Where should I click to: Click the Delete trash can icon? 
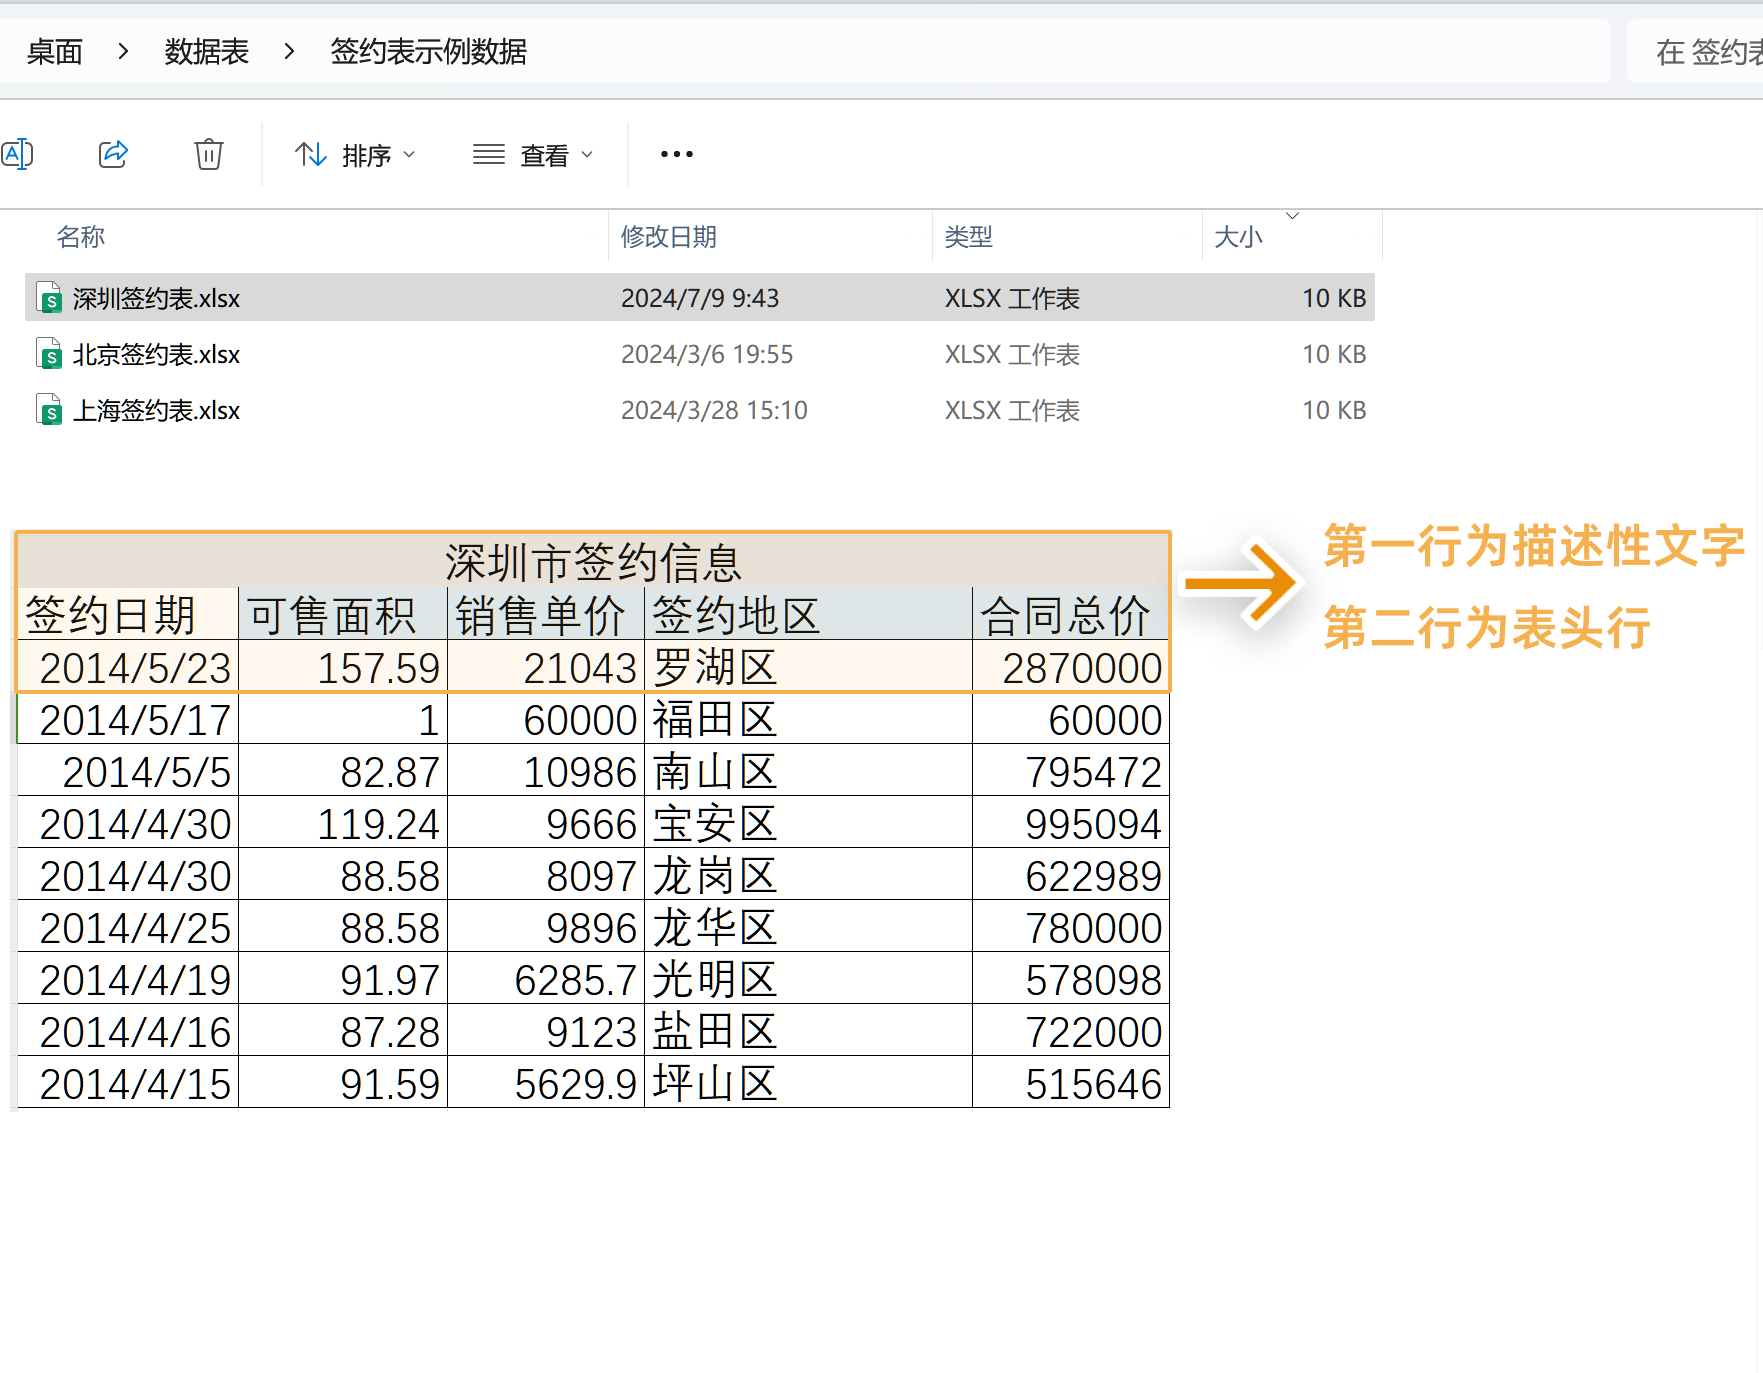209,154
